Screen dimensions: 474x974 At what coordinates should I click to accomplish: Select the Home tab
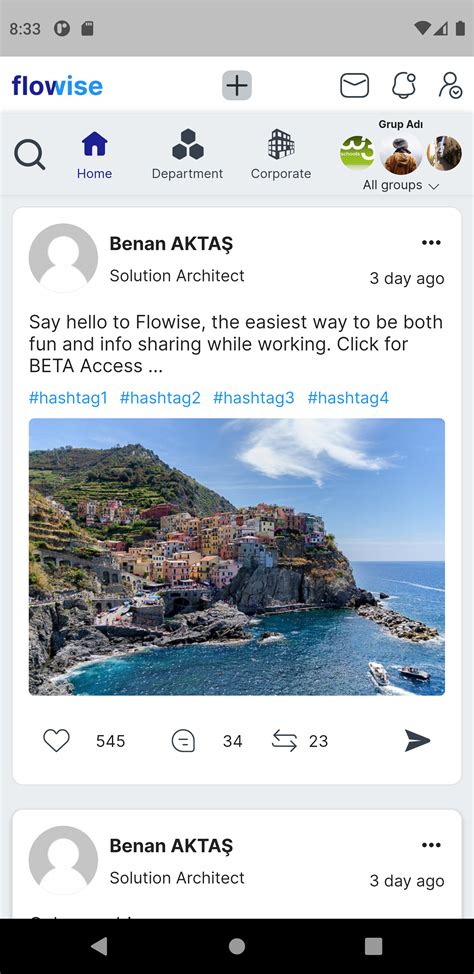[x=94, y=155]
